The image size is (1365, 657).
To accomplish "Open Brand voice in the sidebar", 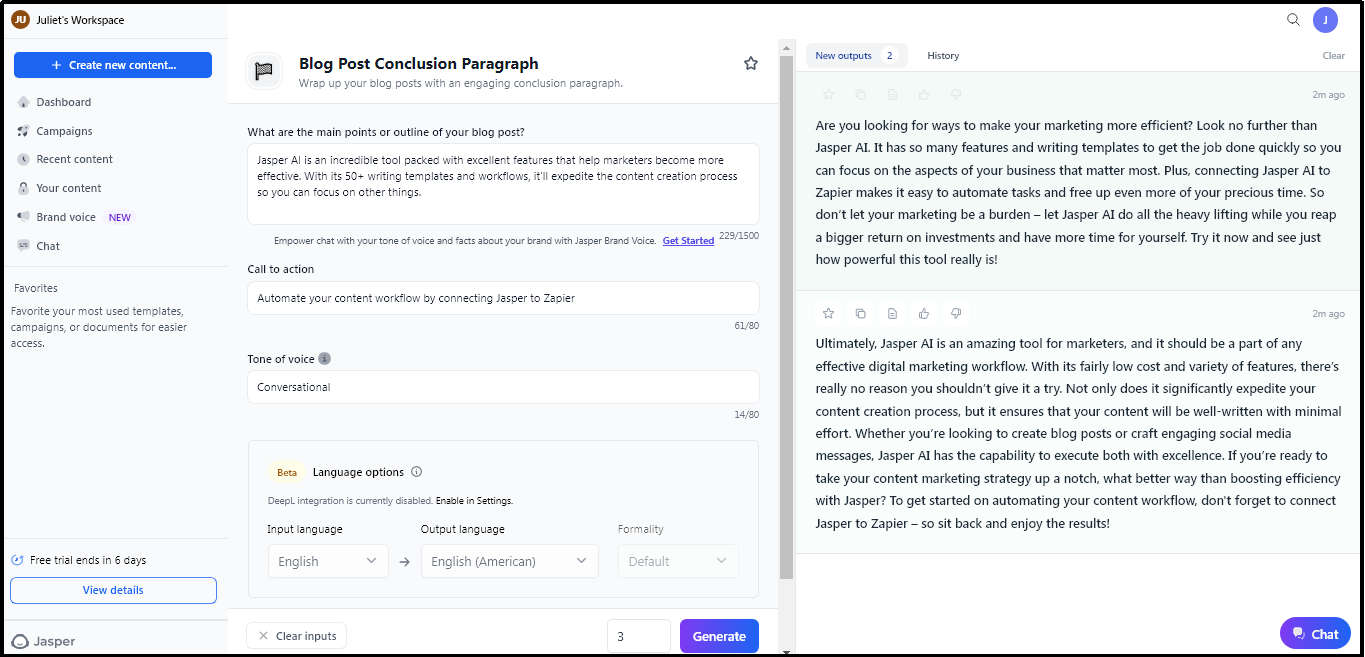I will 66,217.
